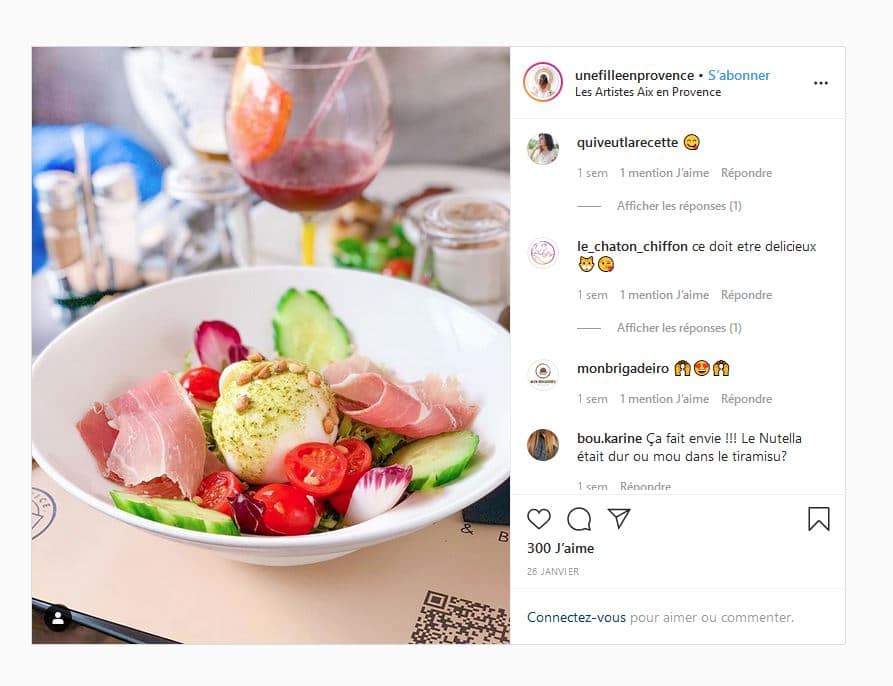This screenshot has width=893, height=686.
Task: Open Les Artistes Aix en Provence location
Action: point(648,92)
